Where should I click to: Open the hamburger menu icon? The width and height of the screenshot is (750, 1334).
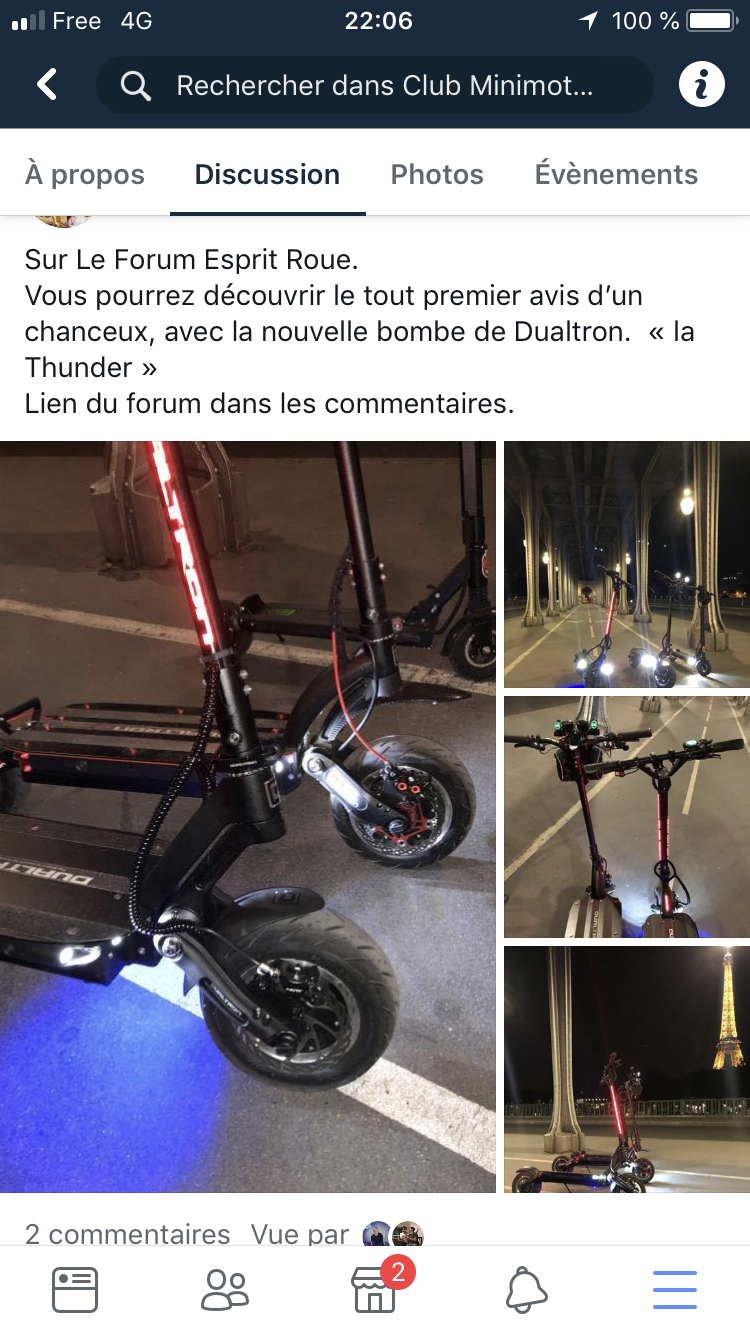675,1290
